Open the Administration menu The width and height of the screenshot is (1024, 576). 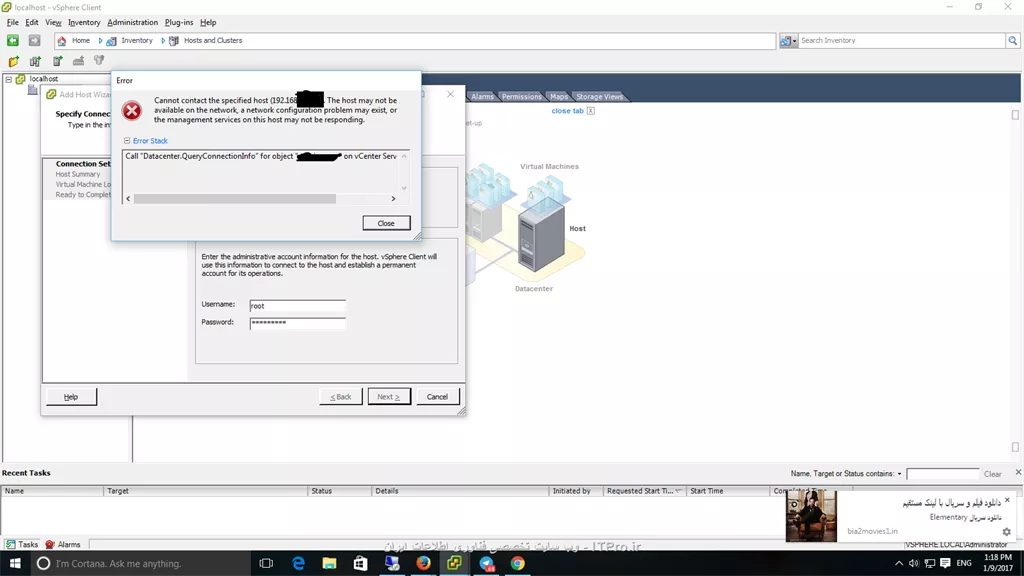(133, 22)
